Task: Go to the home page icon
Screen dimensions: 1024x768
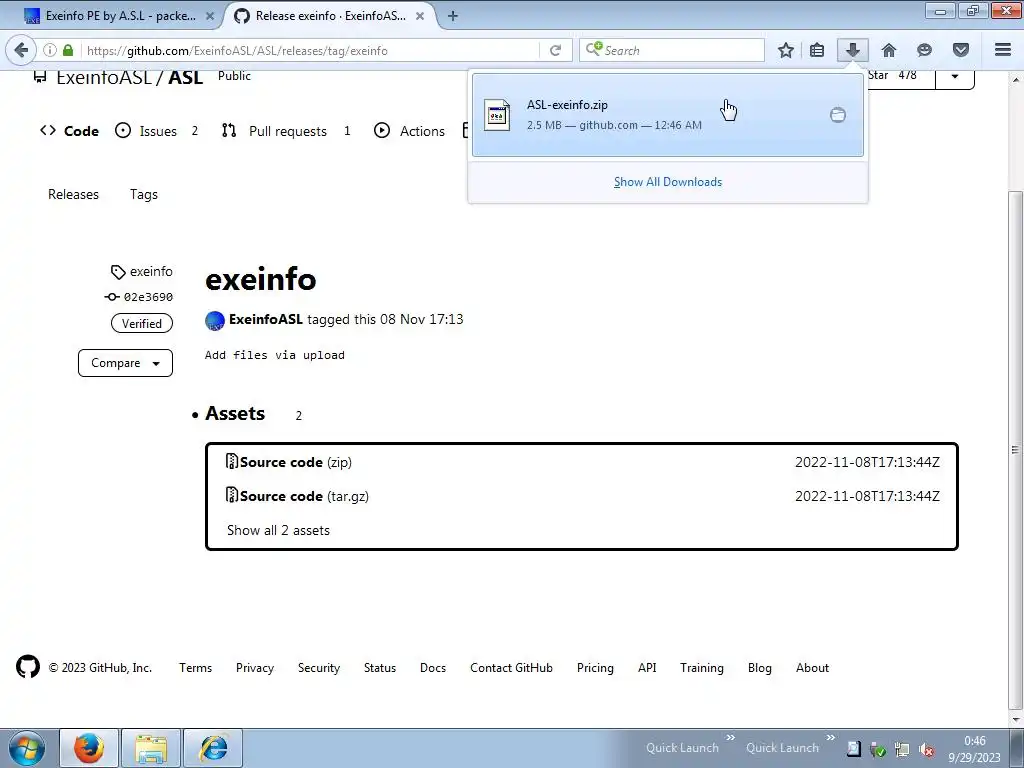Action: (x=889, y=50)
